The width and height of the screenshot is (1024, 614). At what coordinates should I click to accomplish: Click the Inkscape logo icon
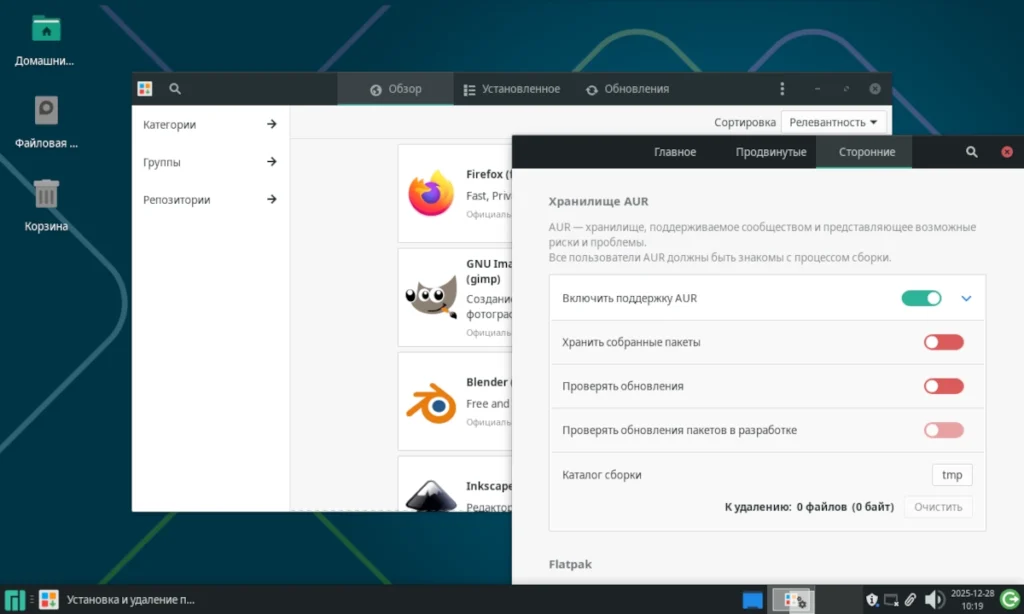pos(431,496)
